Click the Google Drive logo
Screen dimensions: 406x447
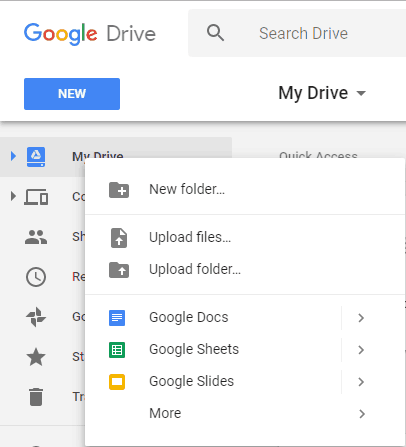[90, 34]
